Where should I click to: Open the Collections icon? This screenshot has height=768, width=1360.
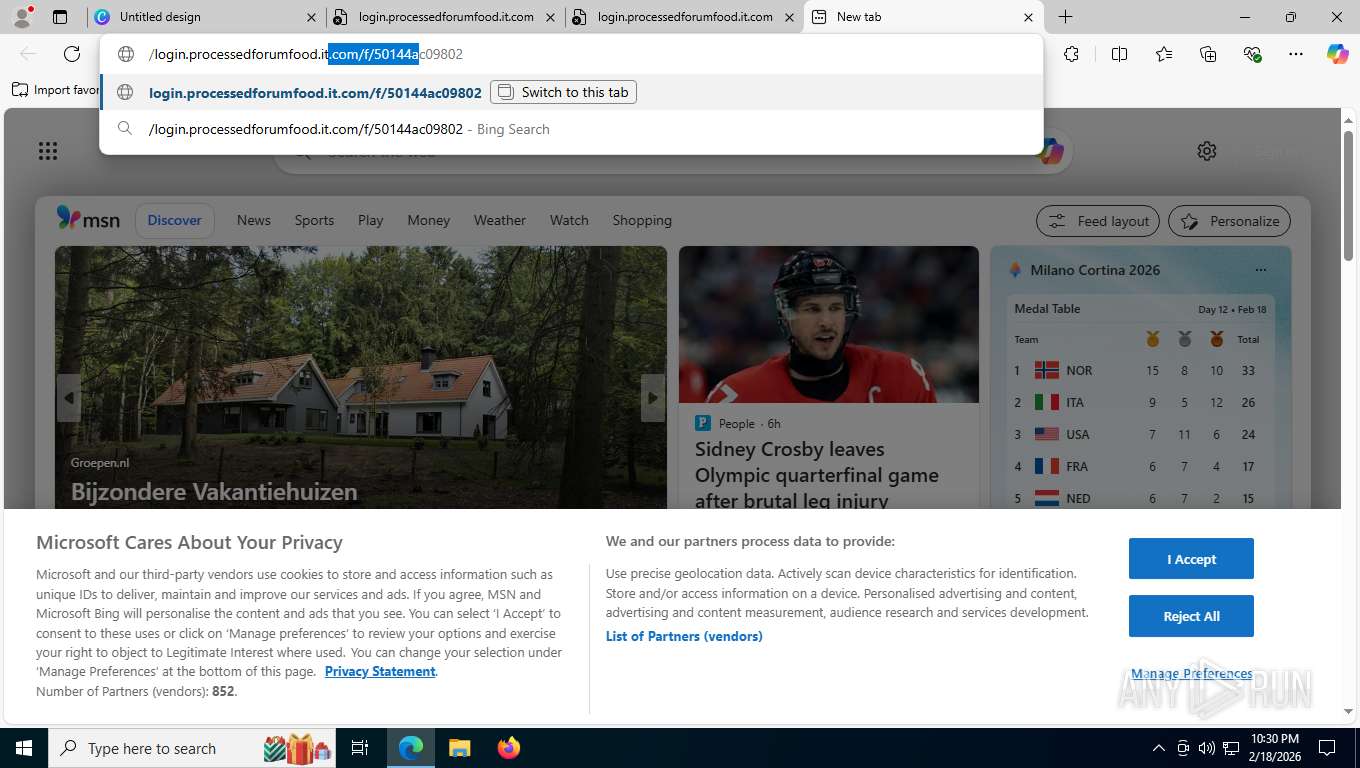1208,54
